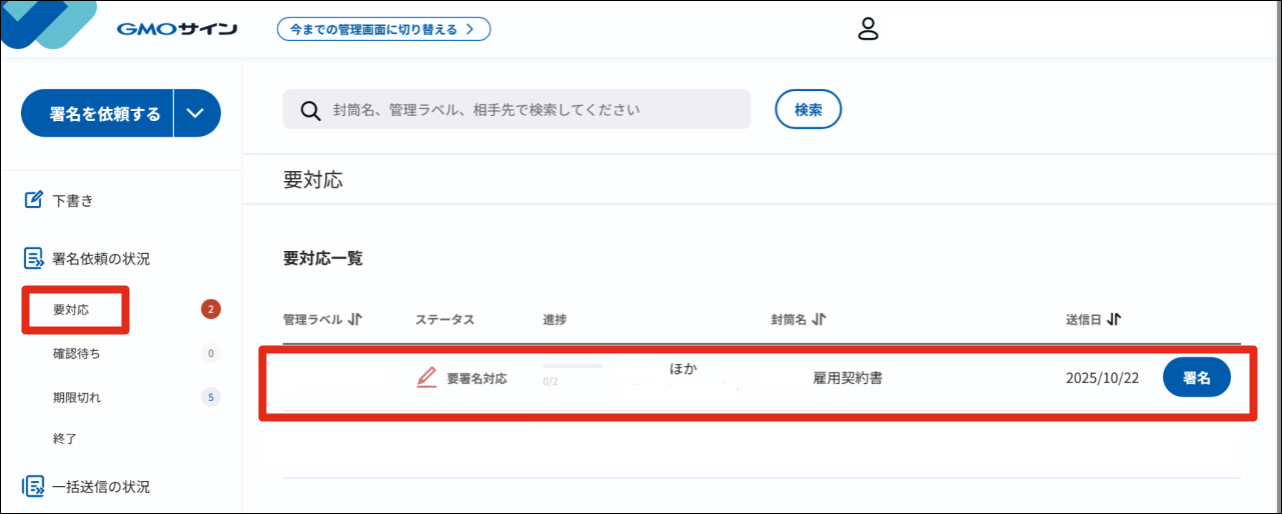This screenshot has height=514, width=1282.
Task: Click the search magnifier icon
Action: click(310, 110)
